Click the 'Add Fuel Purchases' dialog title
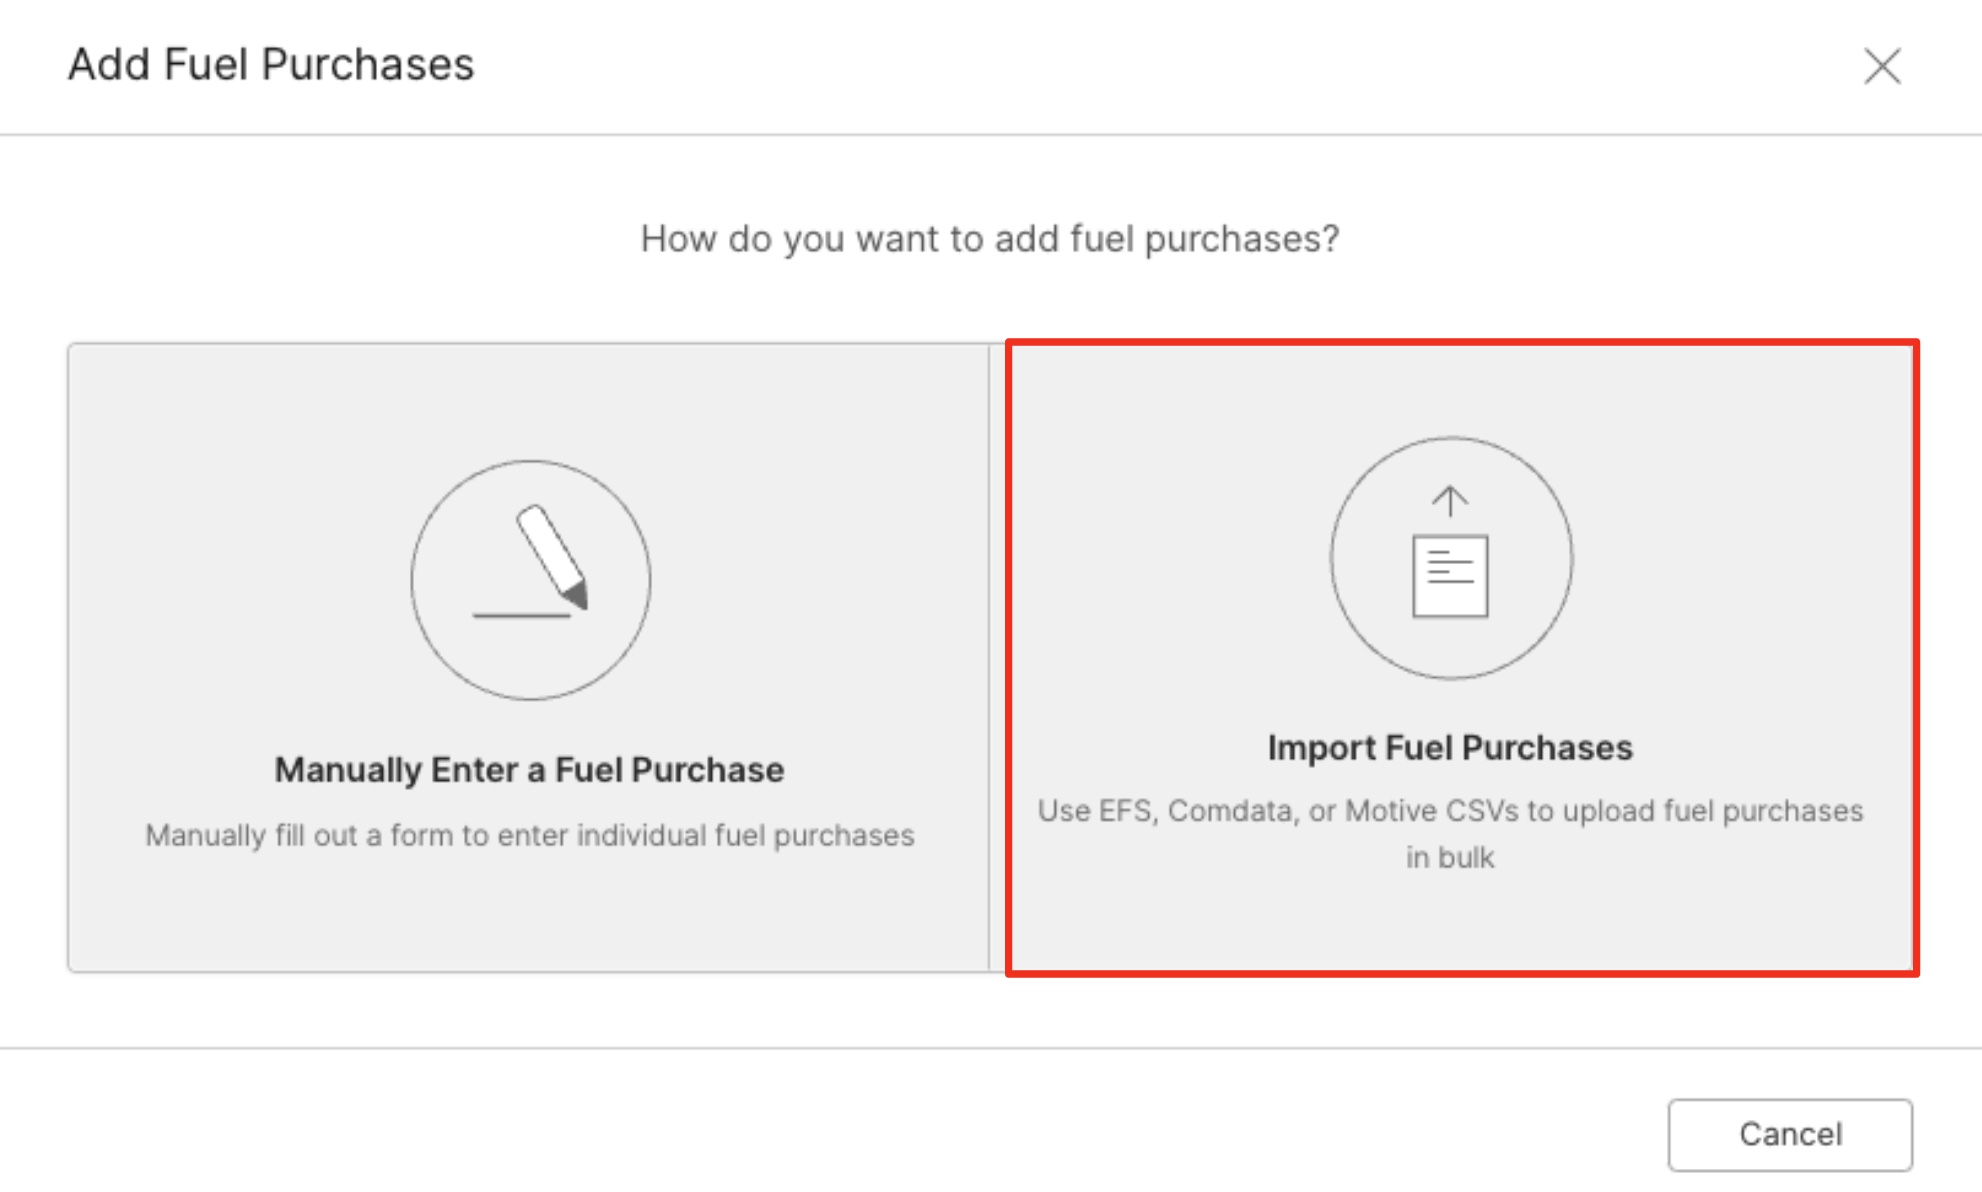1982x1192 pixels. 271,65
